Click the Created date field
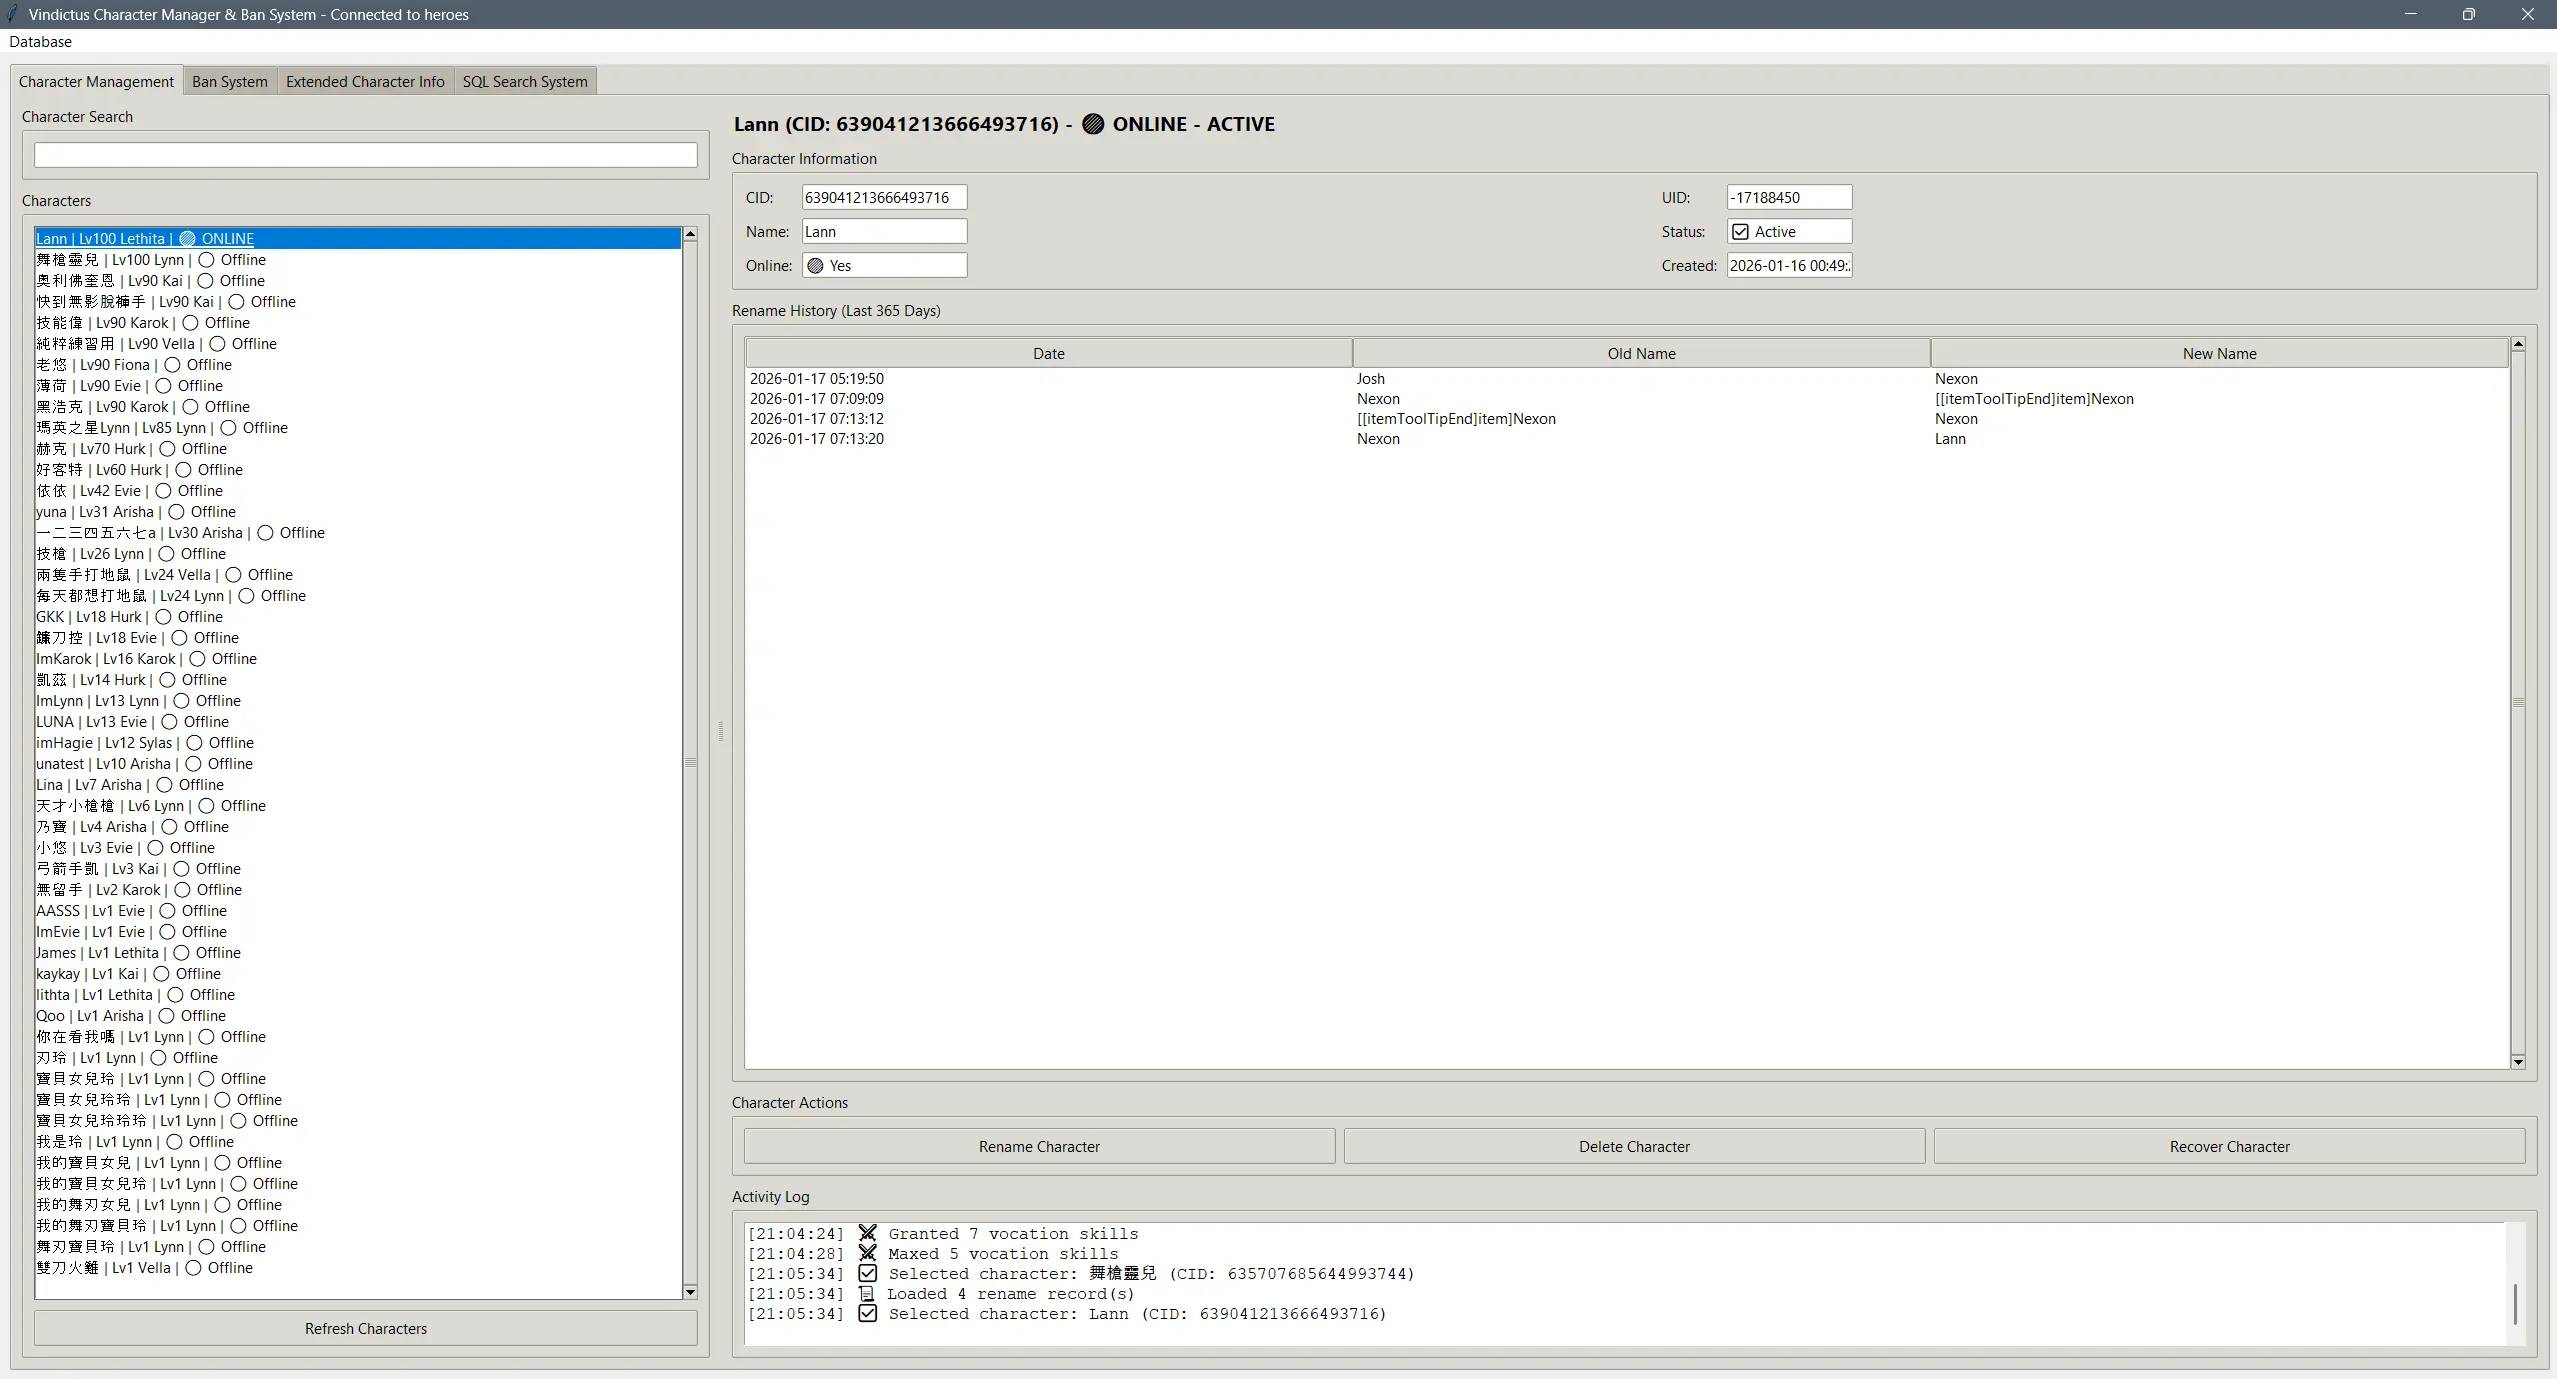This screenshot has width=2557, height=1379. [x=1789, y=266]
